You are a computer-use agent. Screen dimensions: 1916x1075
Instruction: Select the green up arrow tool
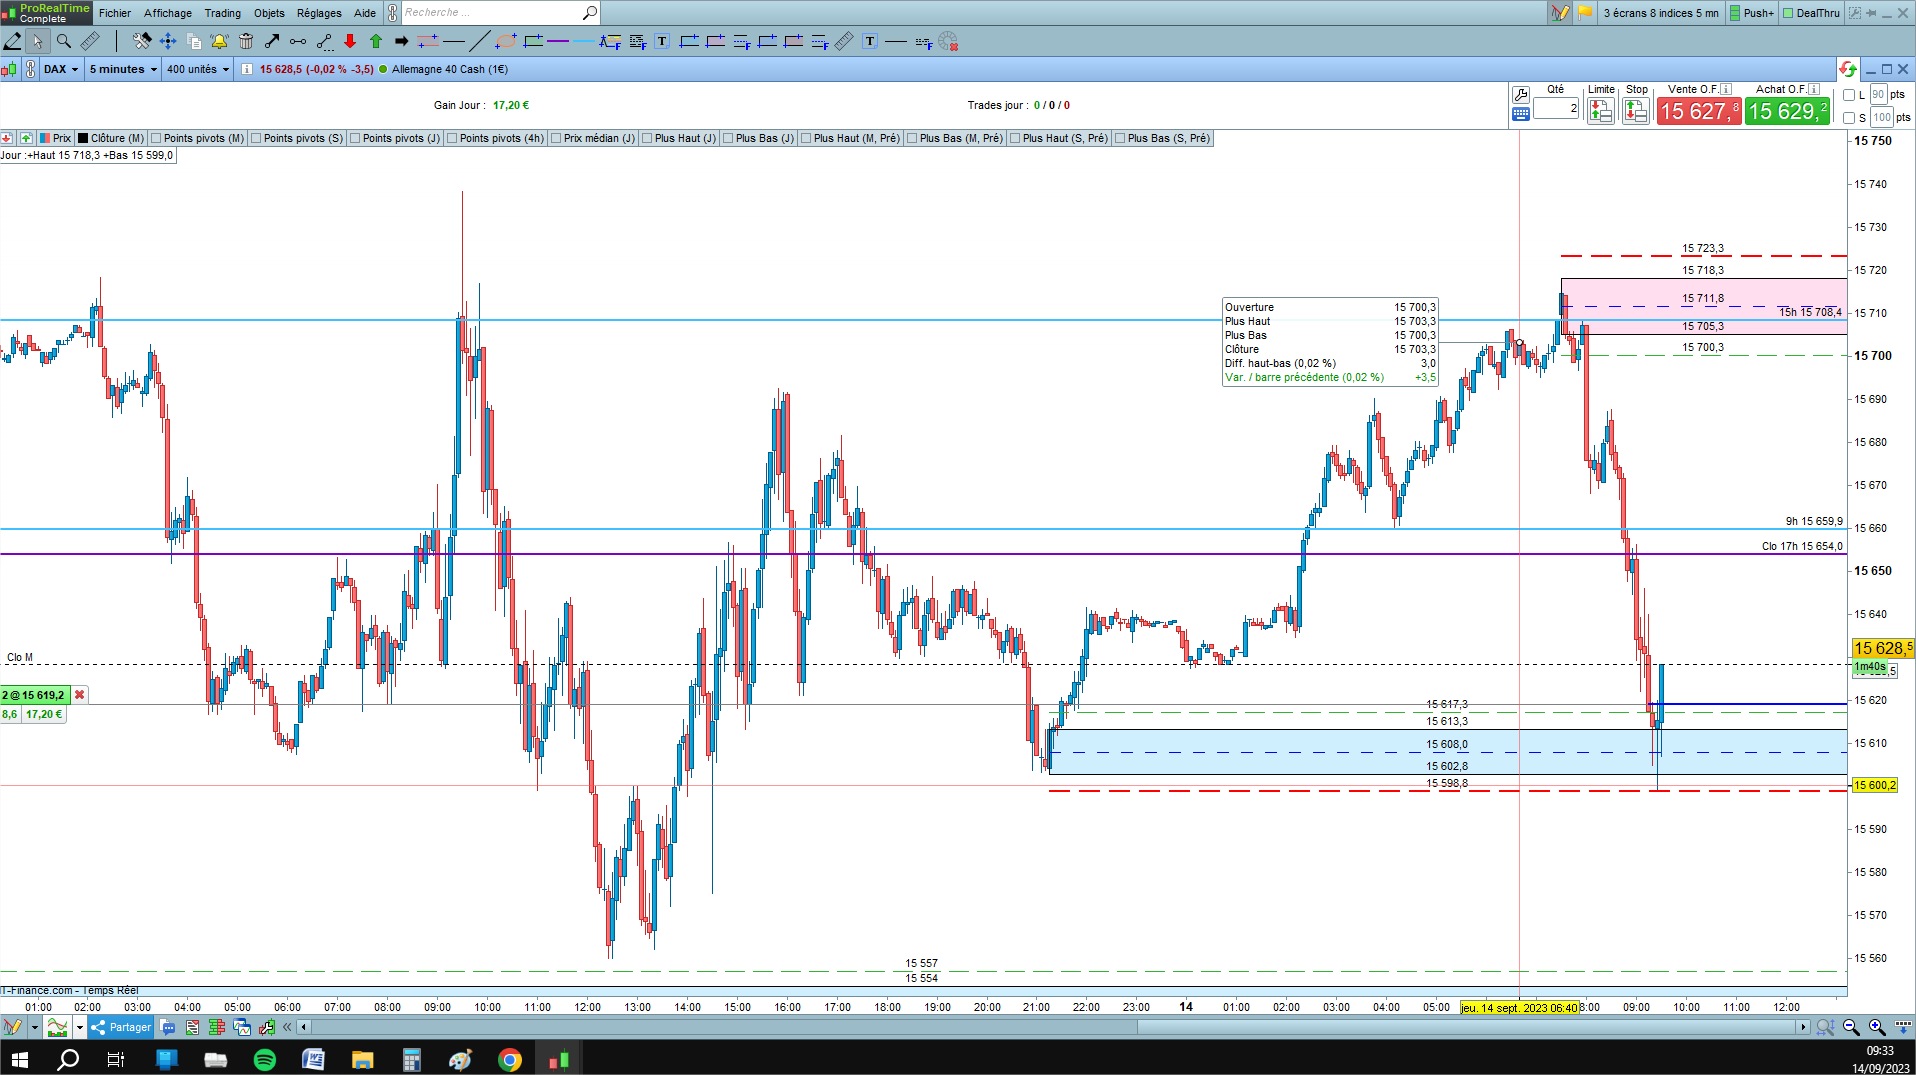pyautogui.click(x=376, y=41)
